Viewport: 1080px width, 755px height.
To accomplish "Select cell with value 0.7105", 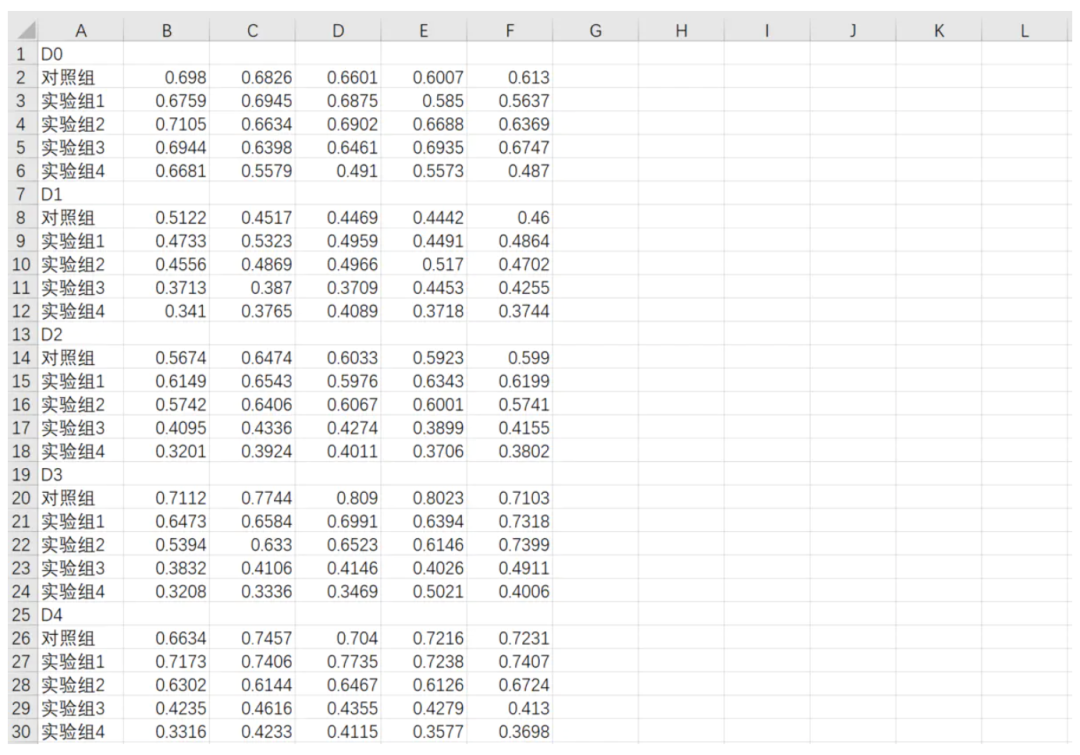I will click(167, 124).
